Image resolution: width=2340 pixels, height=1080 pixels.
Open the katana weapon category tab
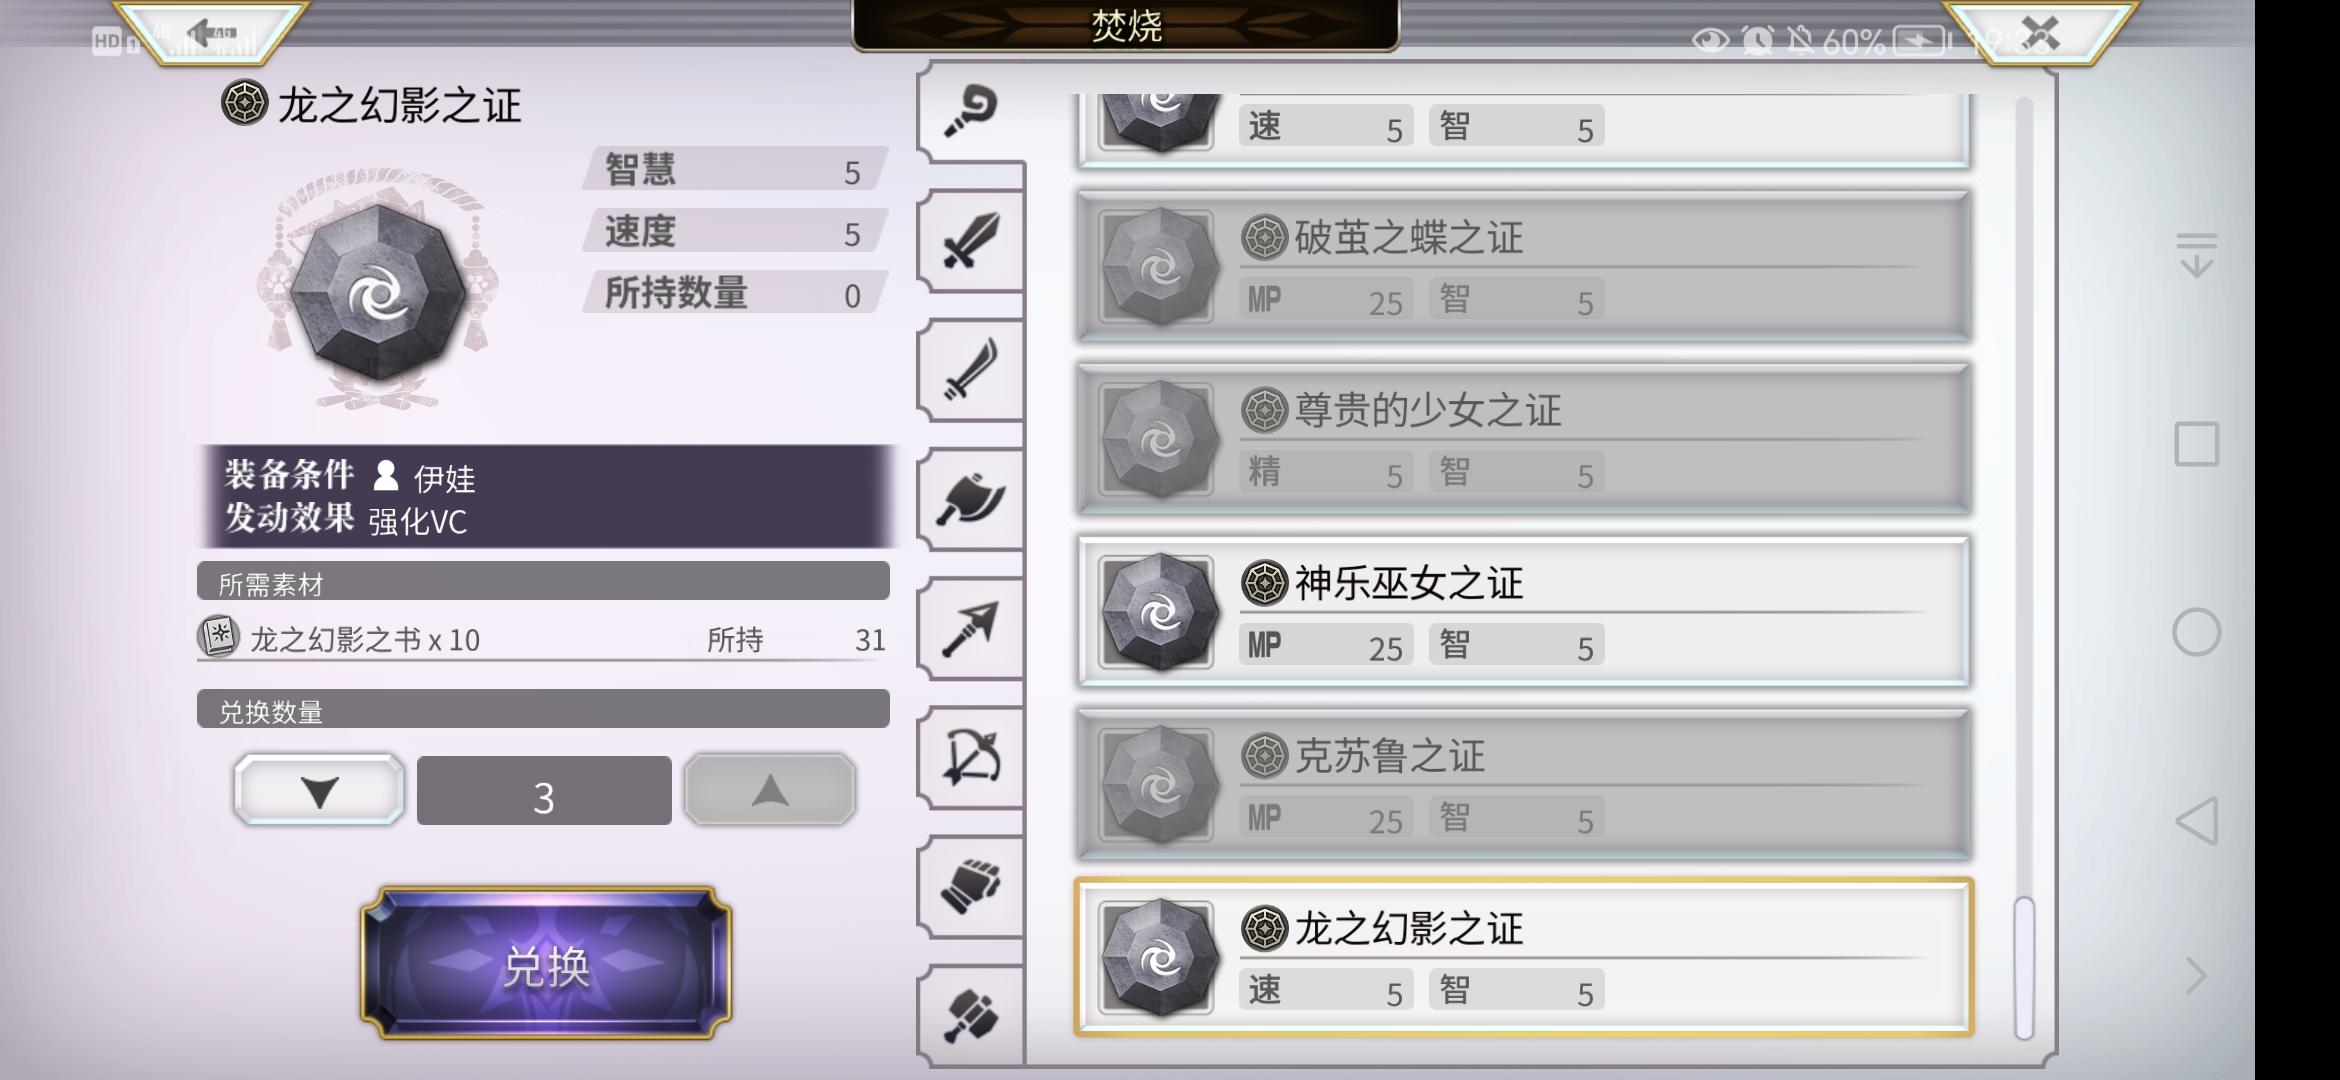coord(971,370)
